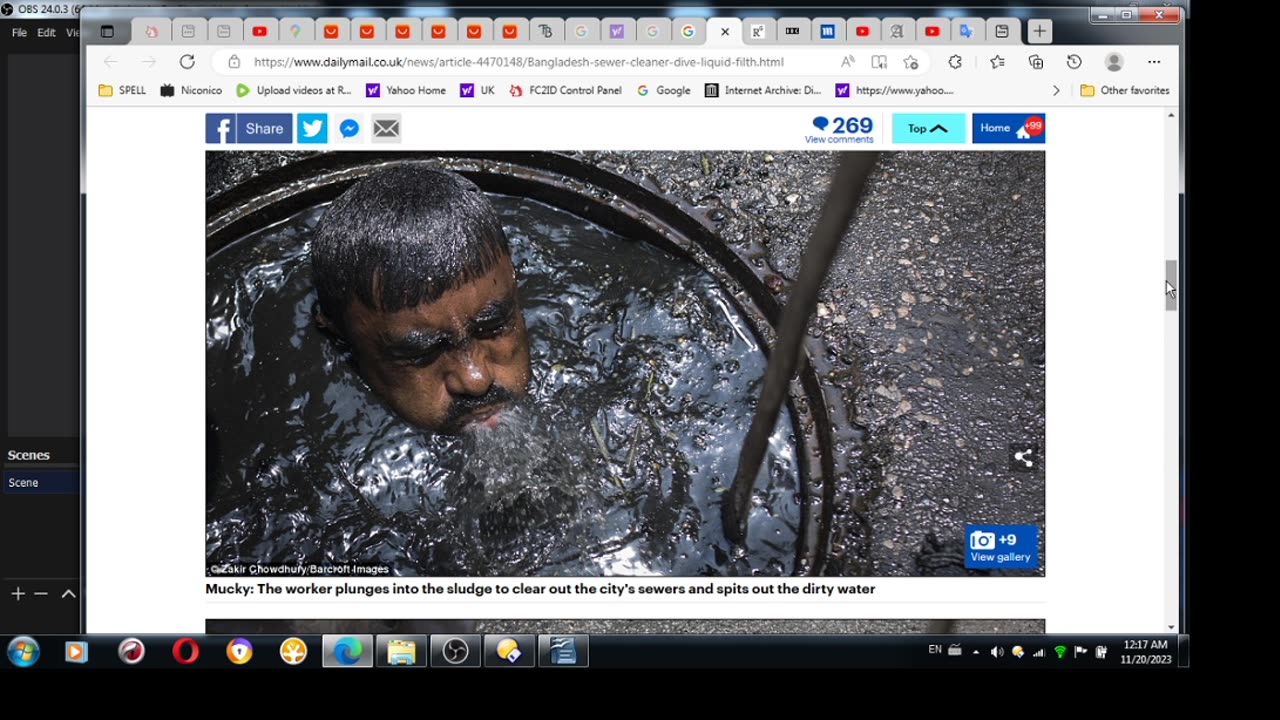Open Opera from the taskbar

click(185, 652)
